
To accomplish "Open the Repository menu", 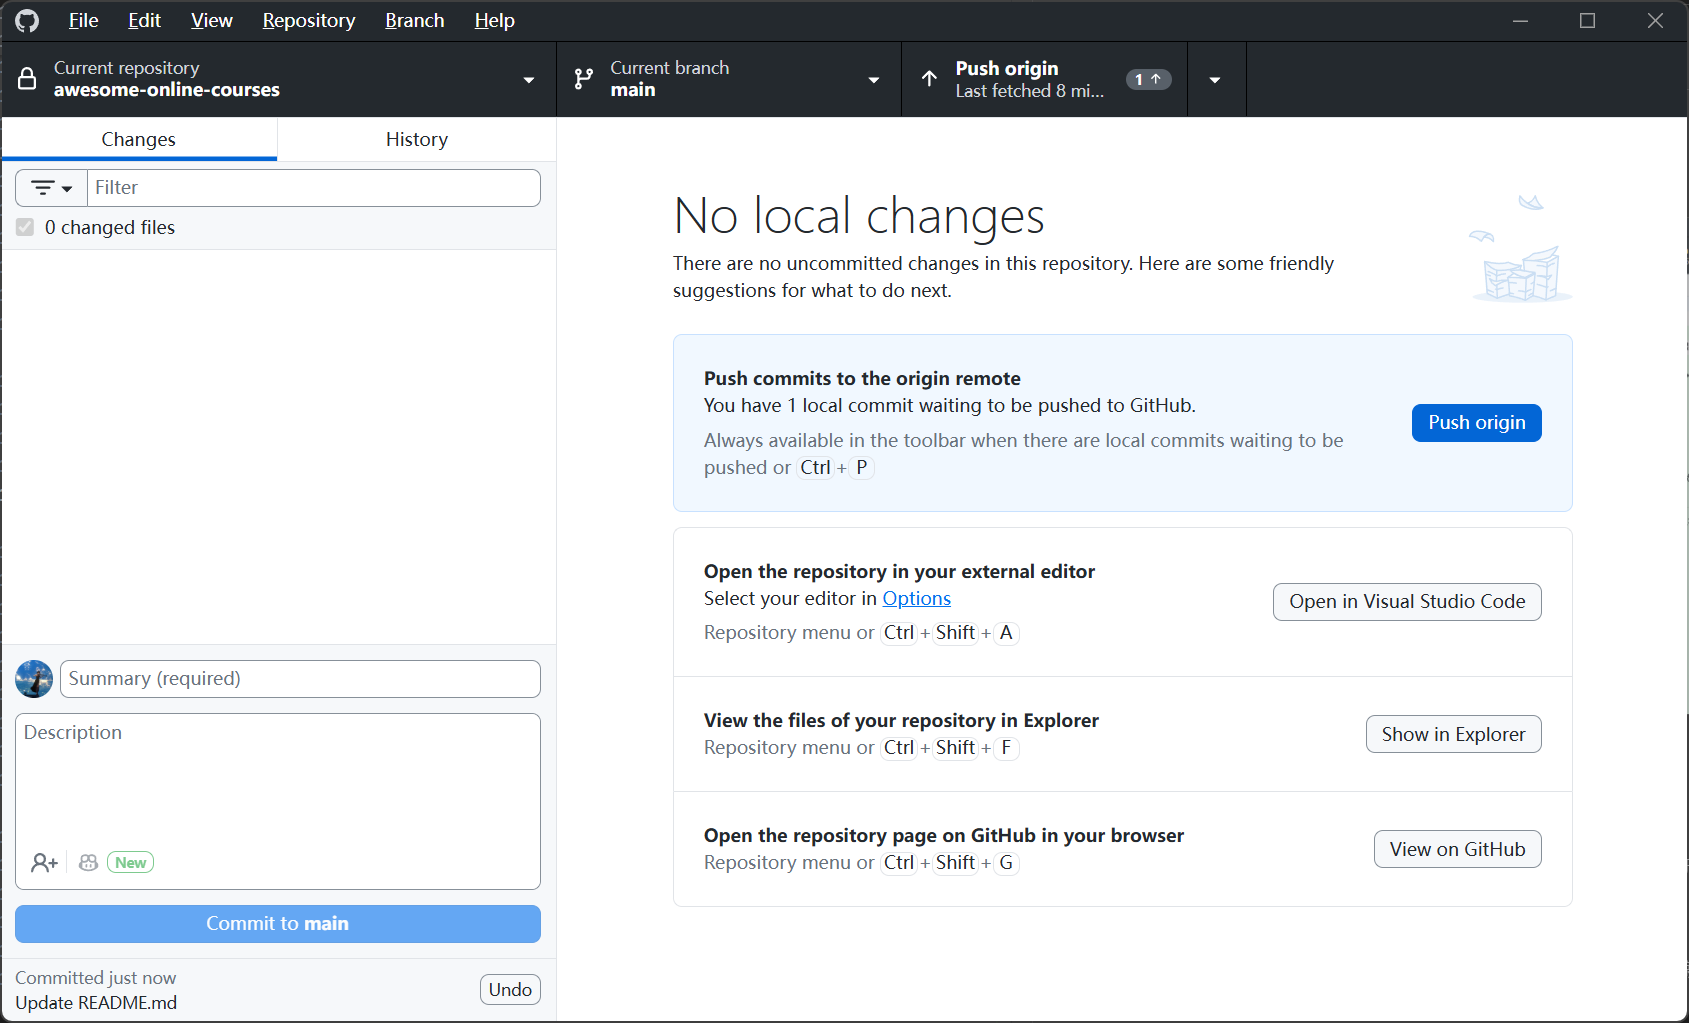I will [x=308, y=21].
